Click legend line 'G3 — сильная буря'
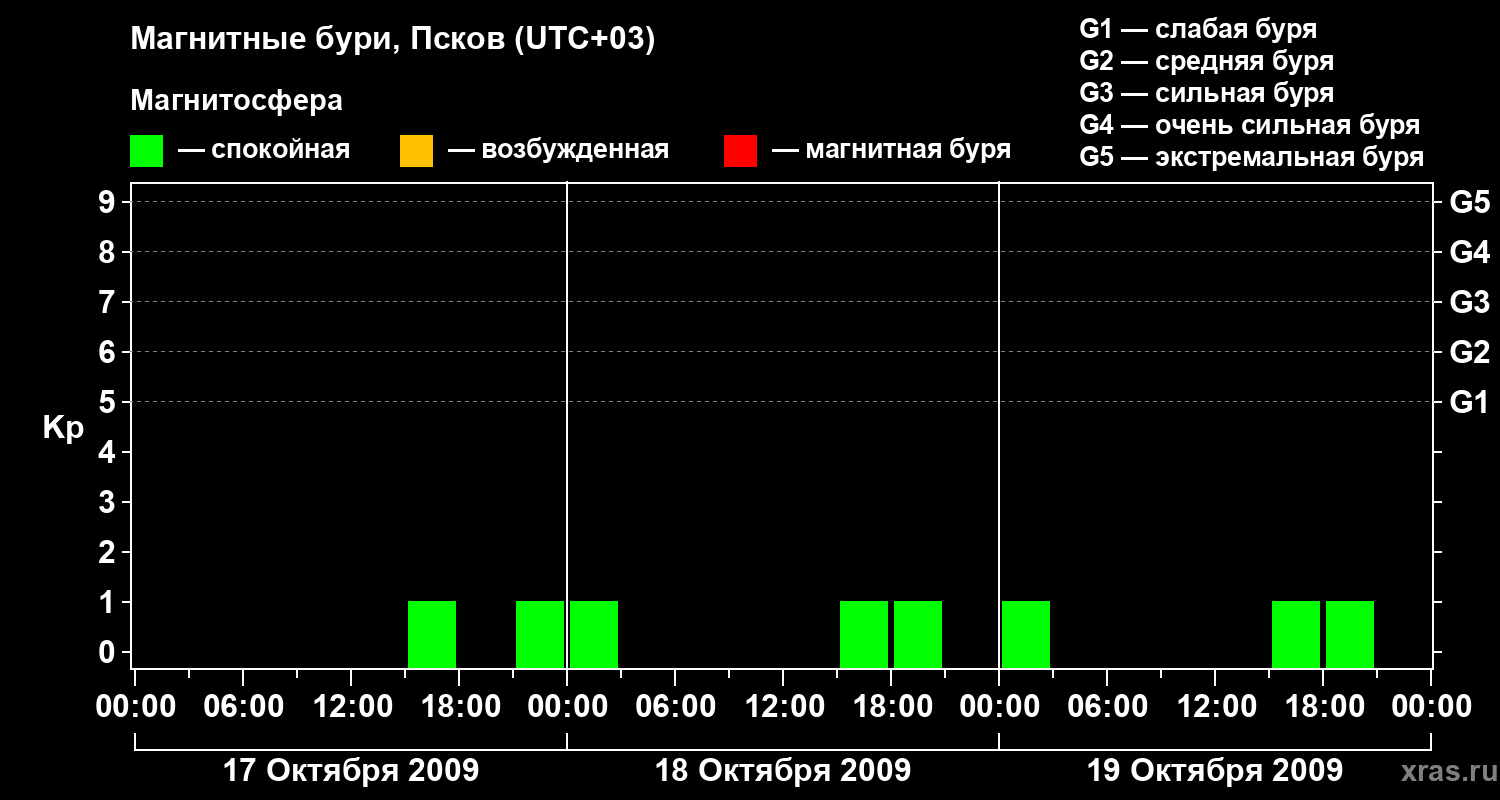 [1207, 93]
